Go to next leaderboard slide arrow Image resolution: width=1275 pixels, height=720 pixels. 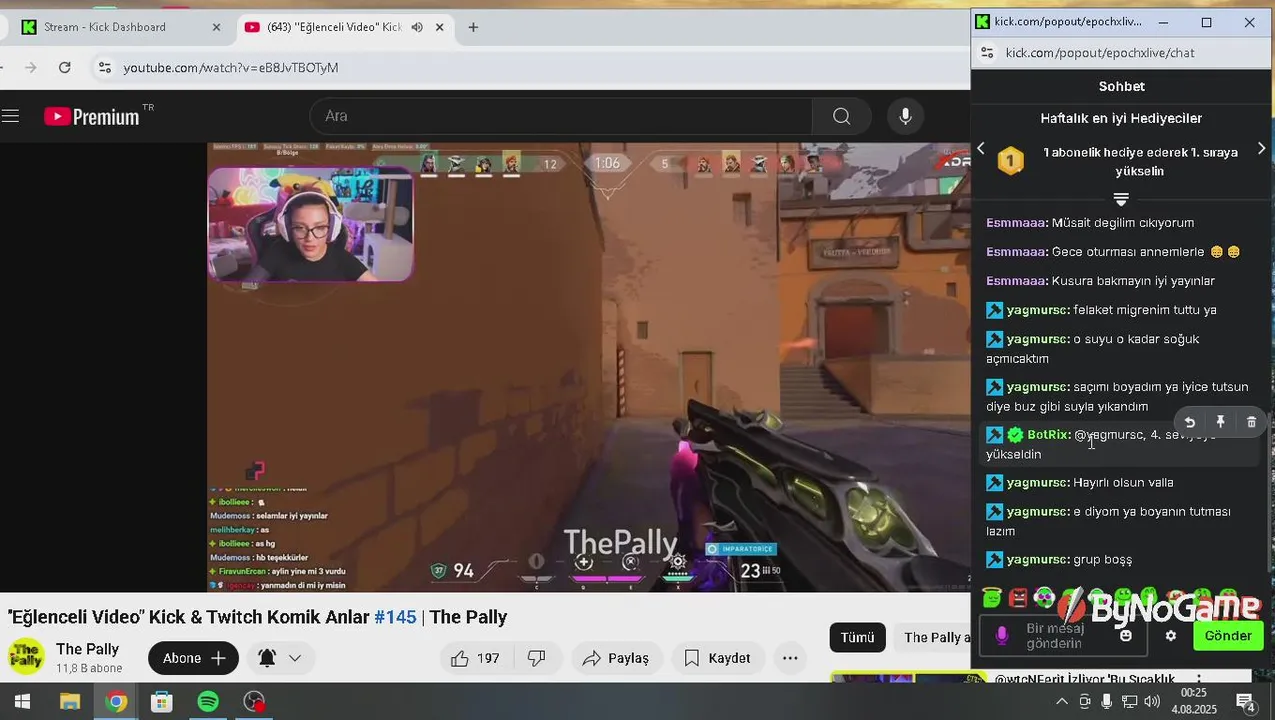pos(1261,148)
